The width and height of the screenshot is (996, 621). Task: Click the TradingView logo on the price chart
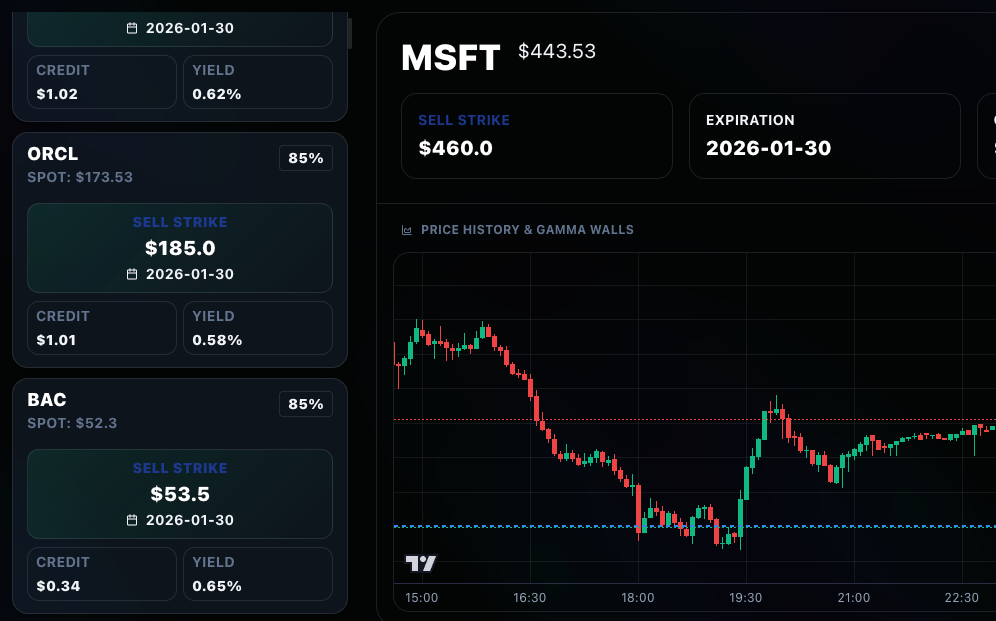coord(420,563)
